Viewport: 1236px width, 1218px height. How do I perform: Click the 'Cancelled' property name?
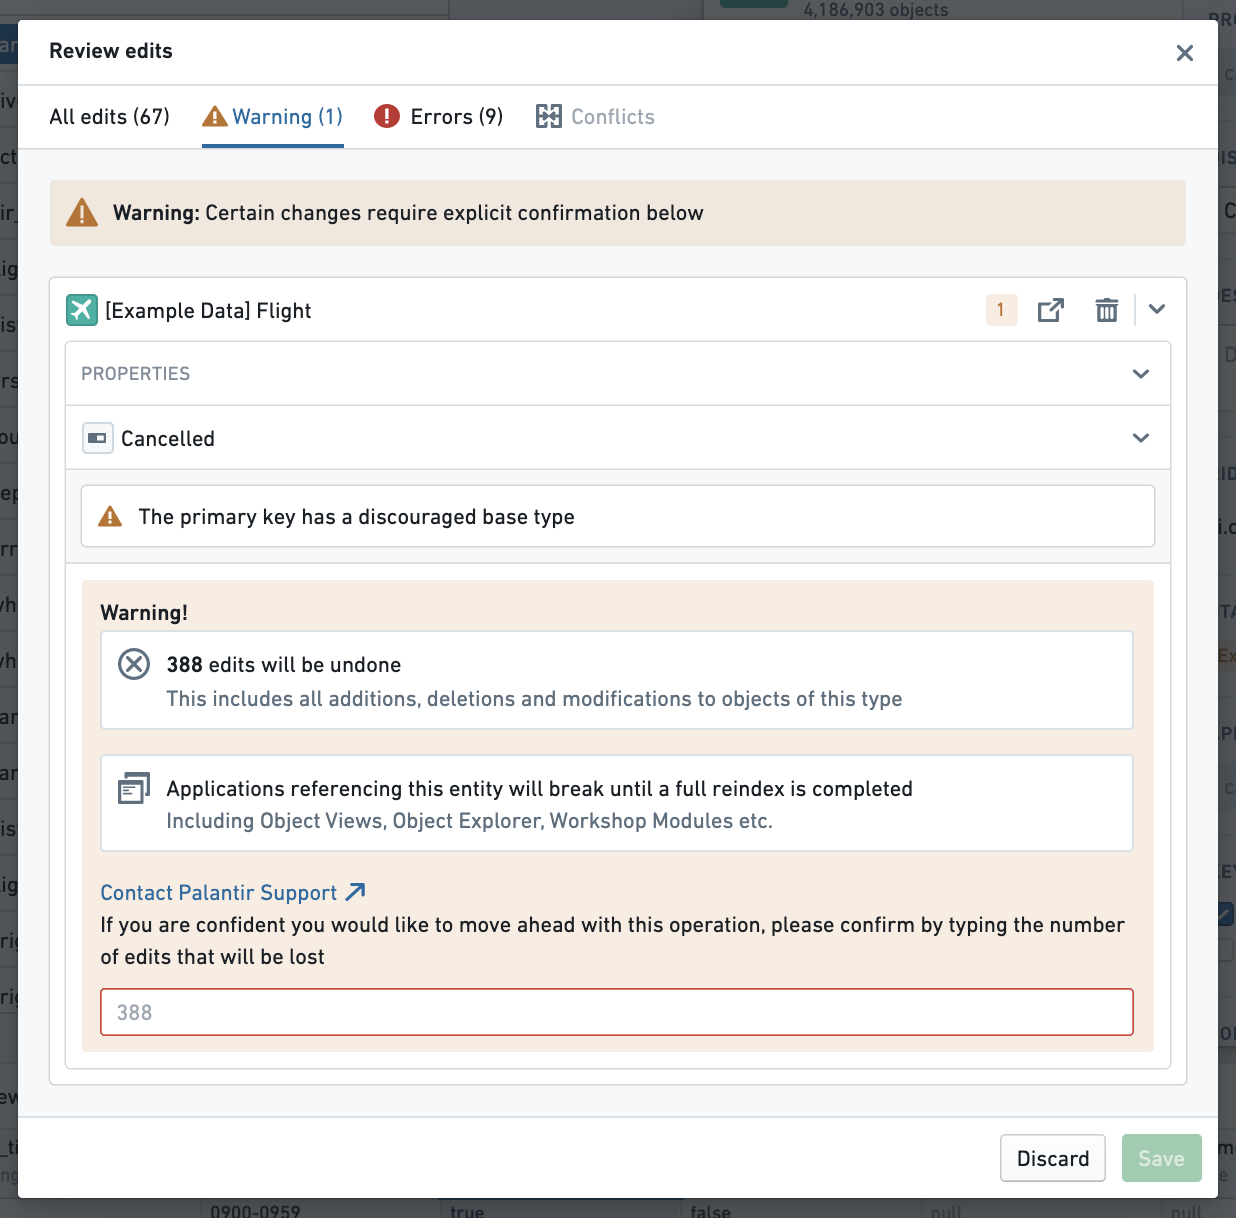tap(168, 439)
